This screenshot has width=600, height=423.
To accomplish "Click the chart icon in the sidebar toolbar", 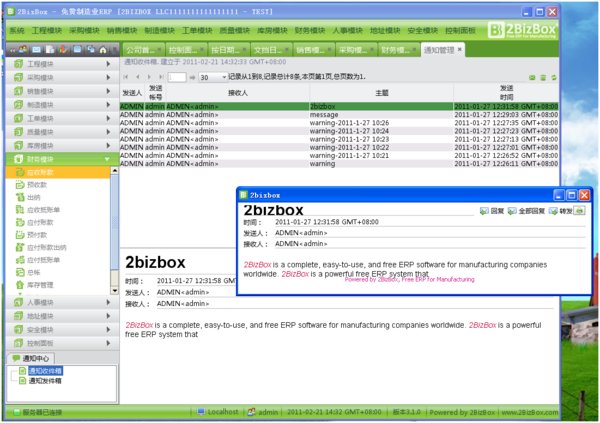I will [63, 50].
